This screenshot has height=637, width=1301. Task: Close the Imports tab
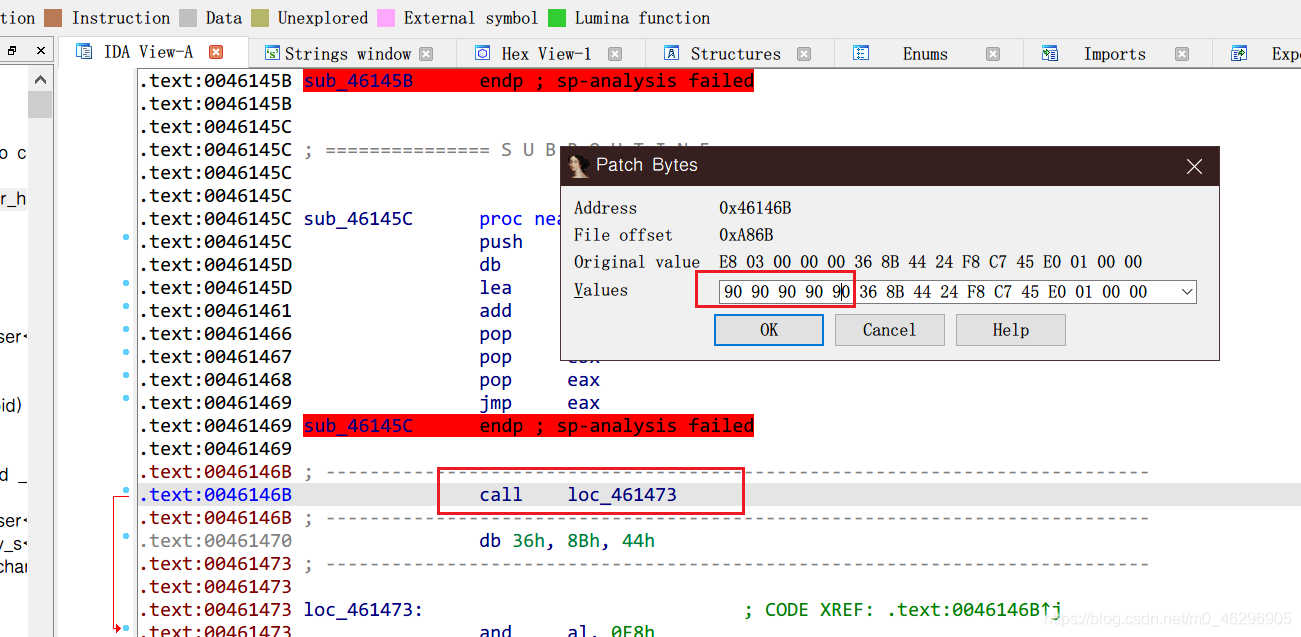(1182, 54)
